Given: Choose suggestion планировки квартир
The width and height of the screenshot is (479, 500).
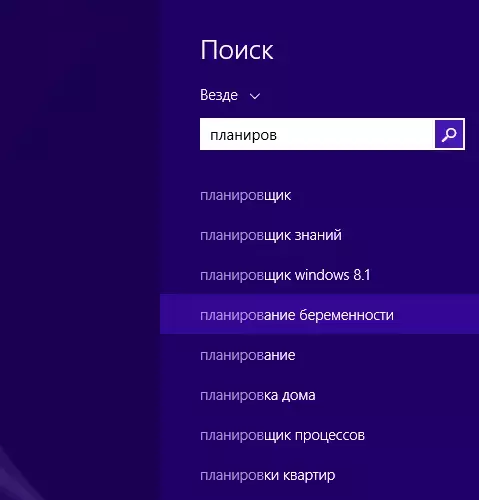Looking at the screenshot, I should (x=319, y=475).
